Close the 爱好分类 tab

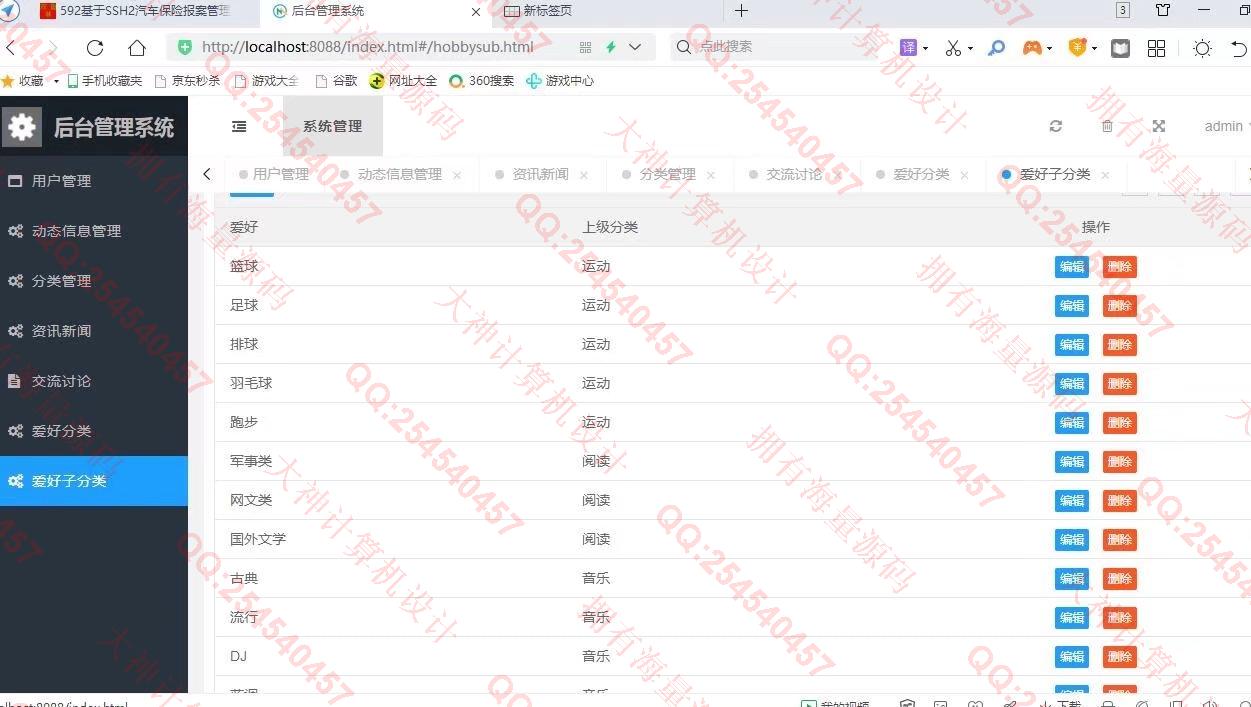click(964, 175)
